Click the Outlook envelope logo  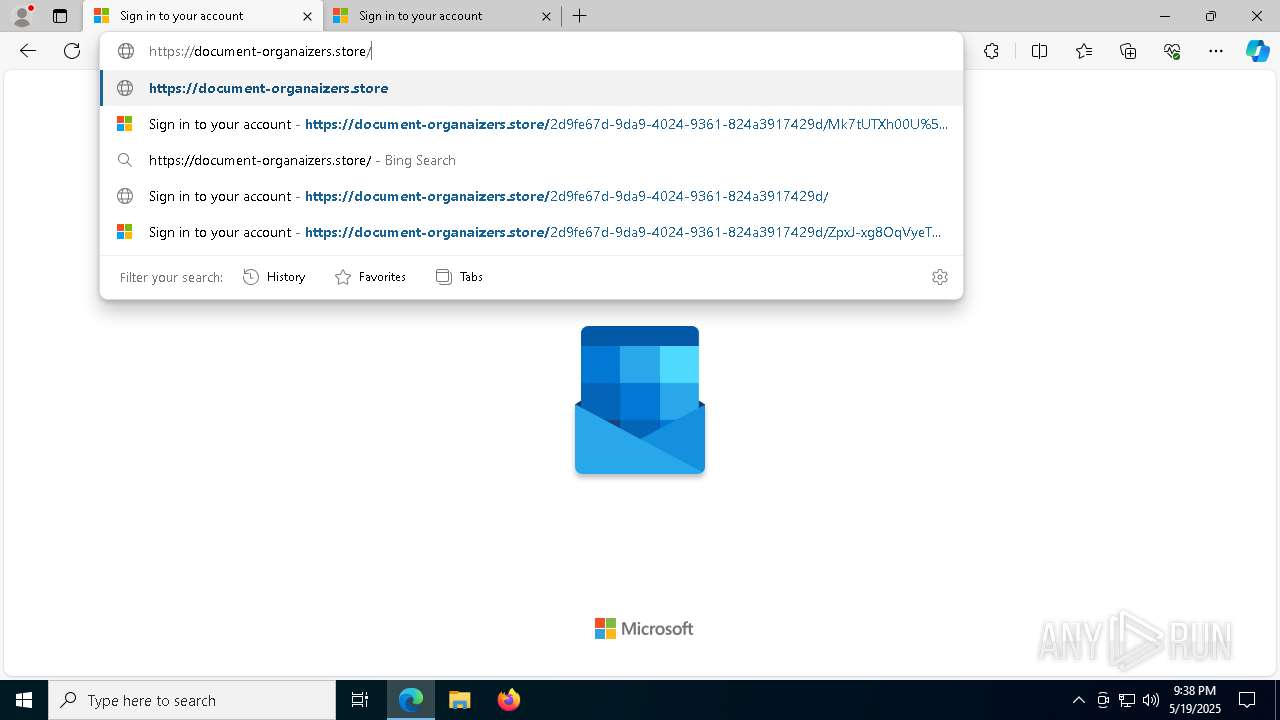click(640, 400)
